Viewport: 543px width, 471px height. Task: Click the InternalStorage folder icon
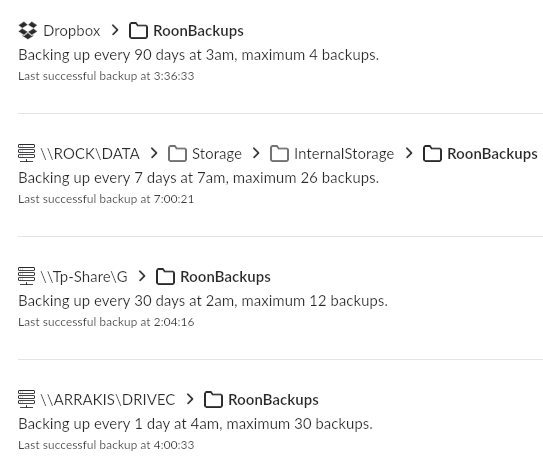point(279,153)
